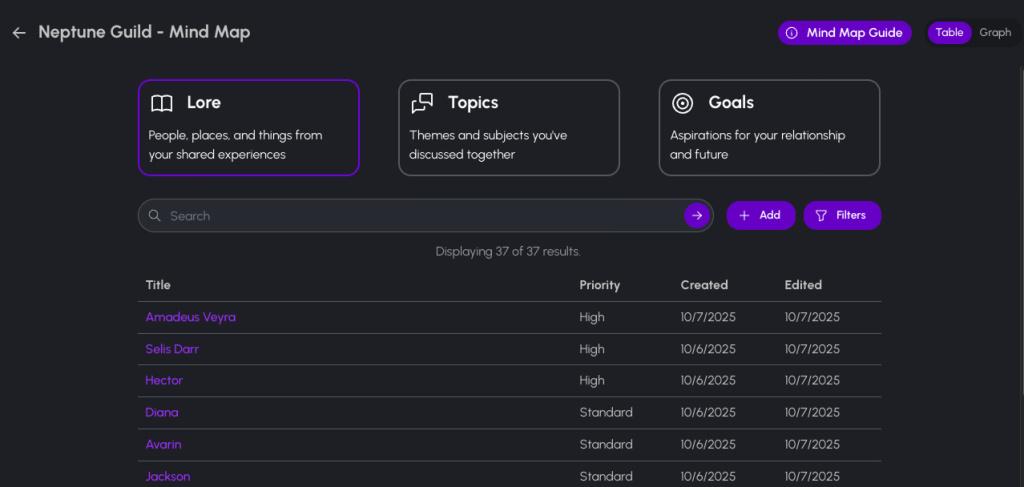Click the magnifier icon in search bar

click(155, 216)
